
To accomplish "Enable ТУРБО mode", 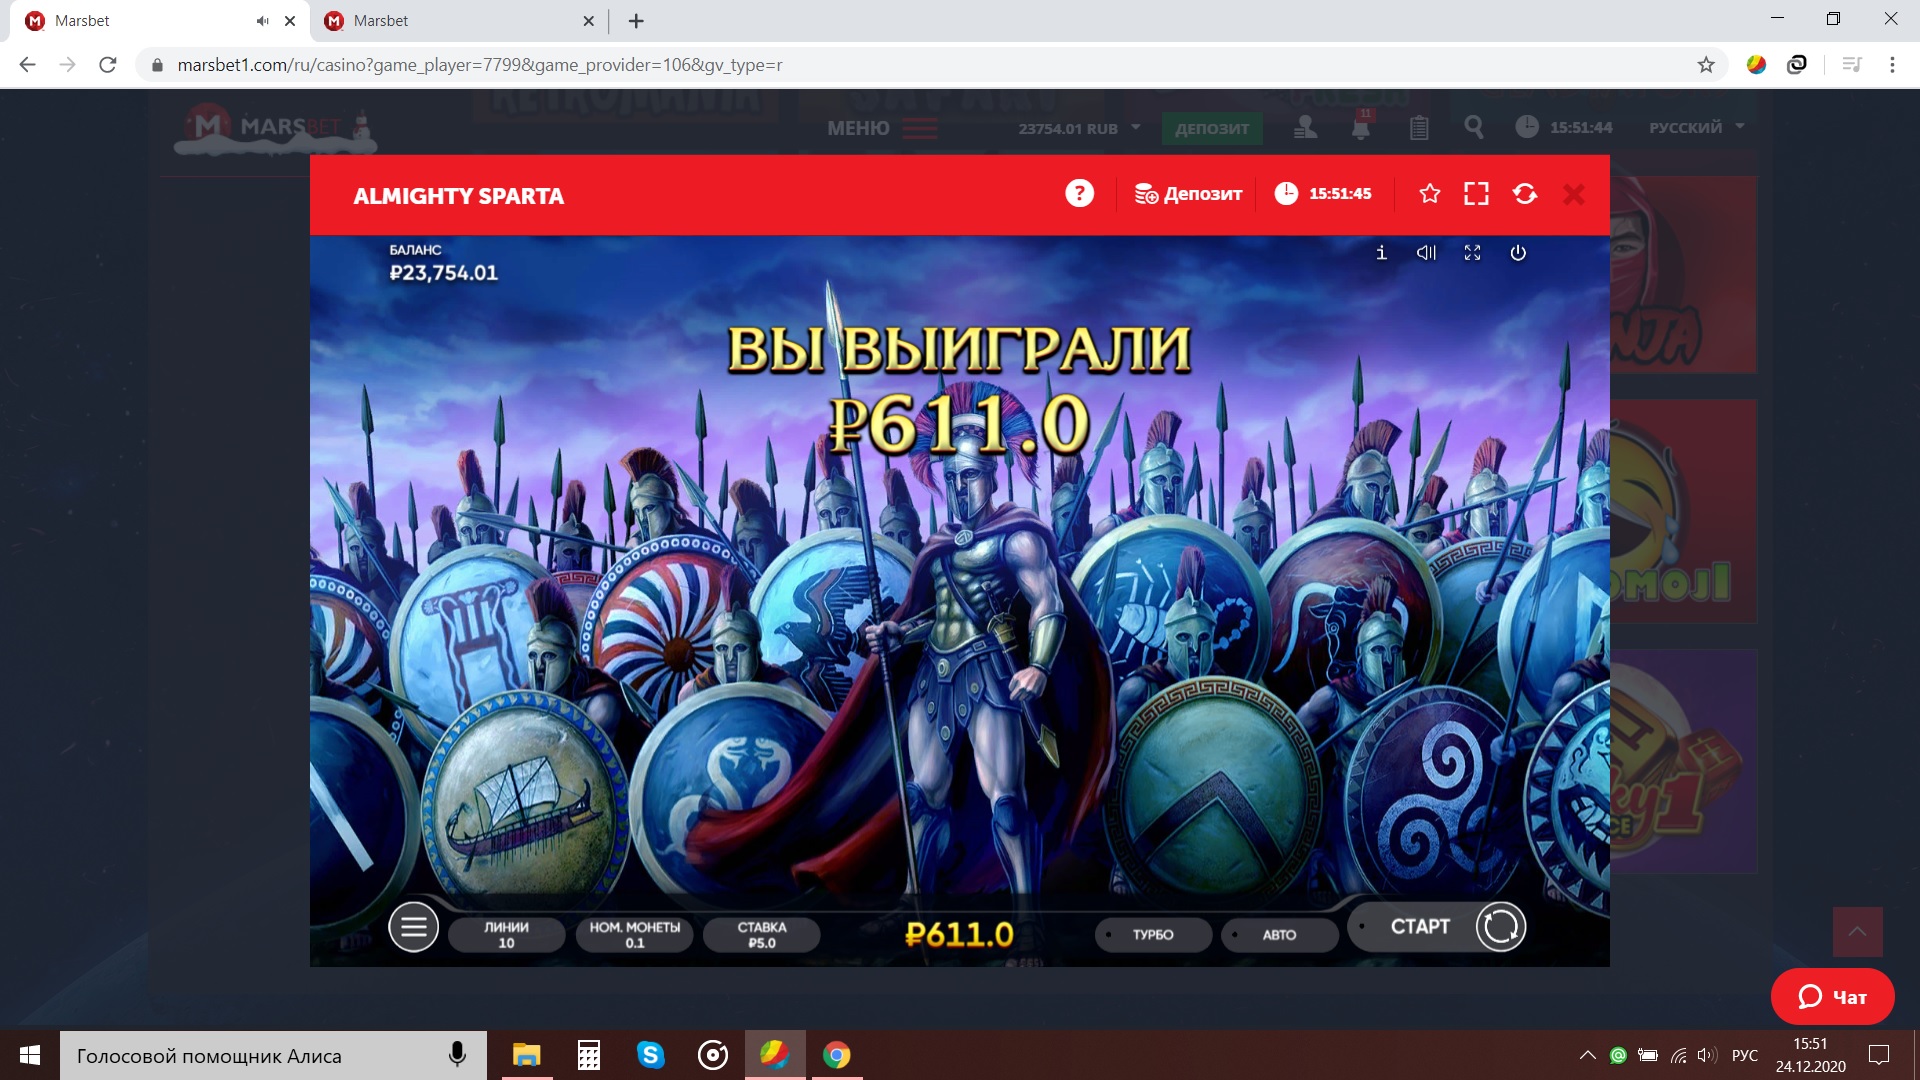I will tap(1153, 935).
